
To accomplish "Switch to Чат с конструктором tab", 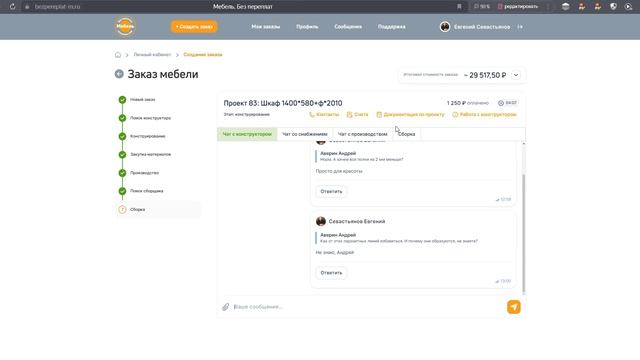I will (x=247, y=134).
